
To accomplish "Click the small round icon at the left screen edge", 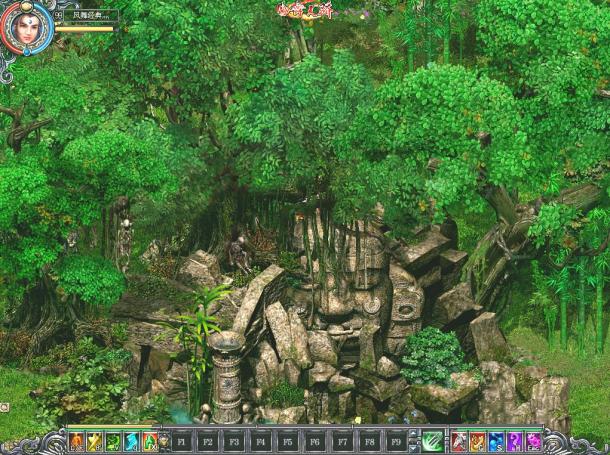I will point(4,407).
